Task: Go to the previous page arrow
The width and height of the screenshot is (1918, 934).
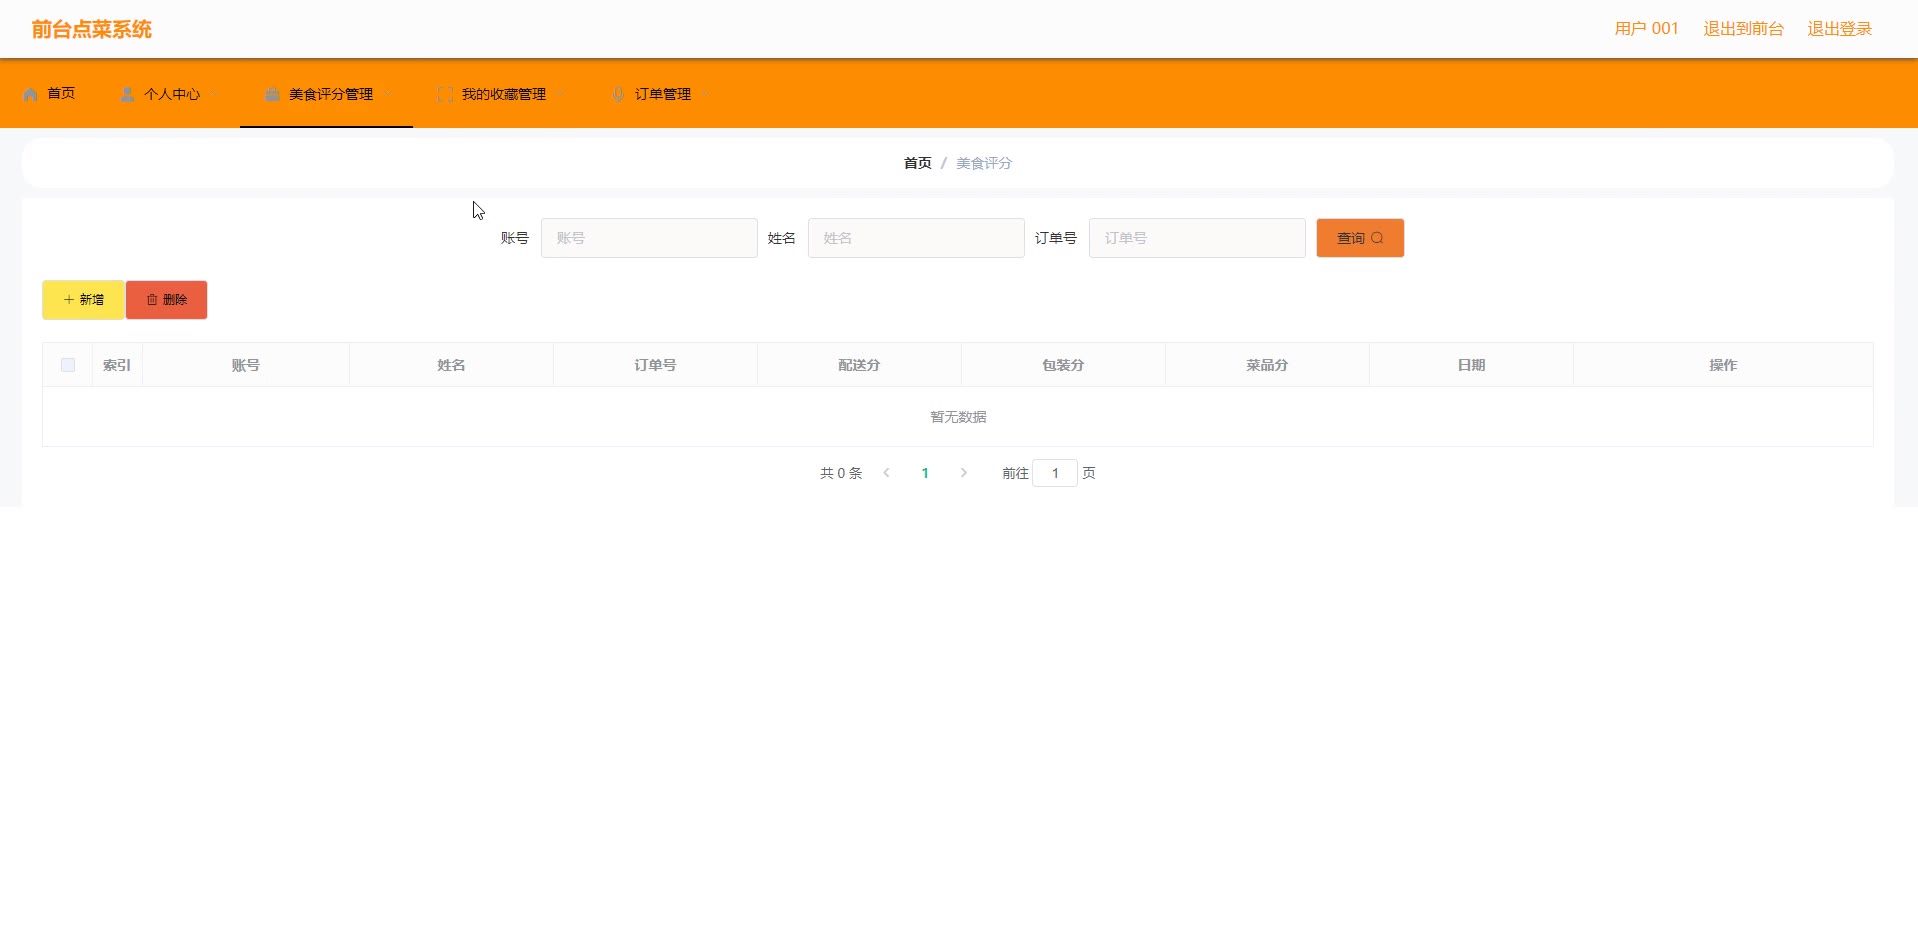Action: [x=886, y=473]
